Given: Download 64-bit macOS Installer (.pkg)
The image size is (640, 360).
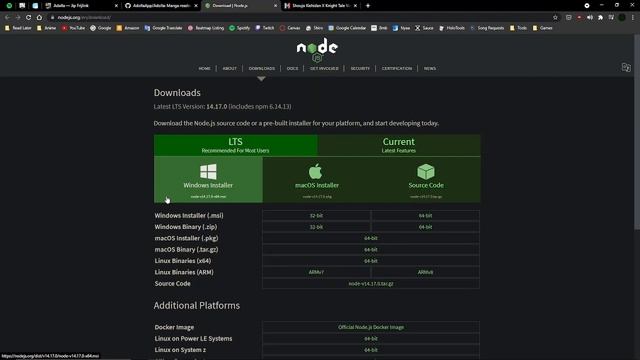Looking at the screenshot, I should click(371, 238).
